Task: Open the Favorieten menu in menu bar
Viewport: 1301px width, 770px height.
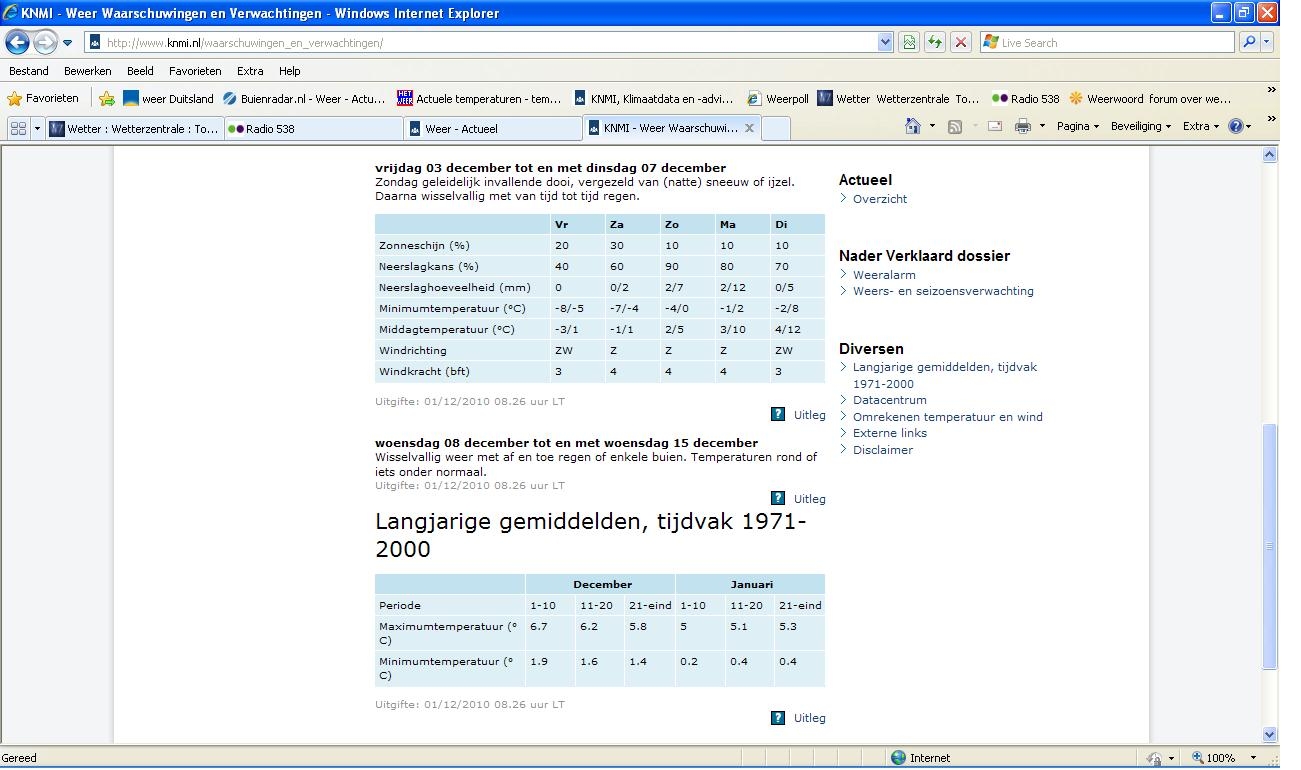Action: (x=195, y=71)
